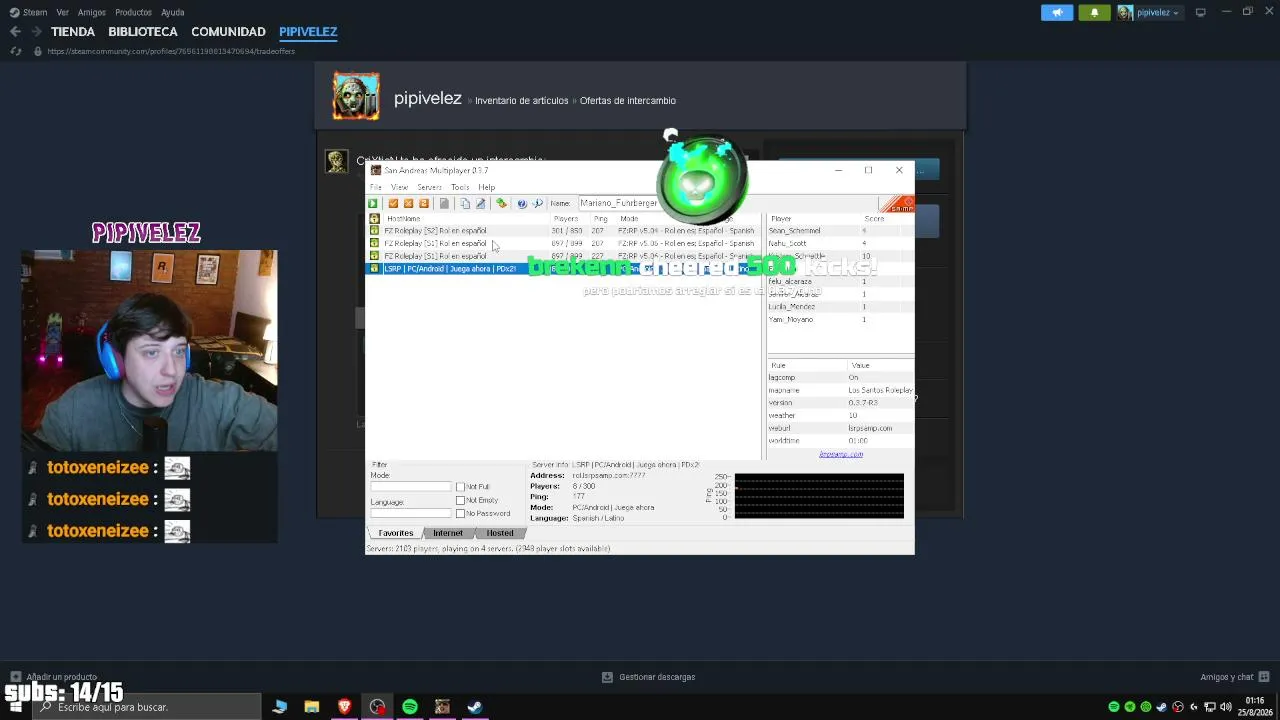Click the Master List document icon in SA-MP toolbar
This screenshot has height=720, width=1280.
click(x=444, y=203)
